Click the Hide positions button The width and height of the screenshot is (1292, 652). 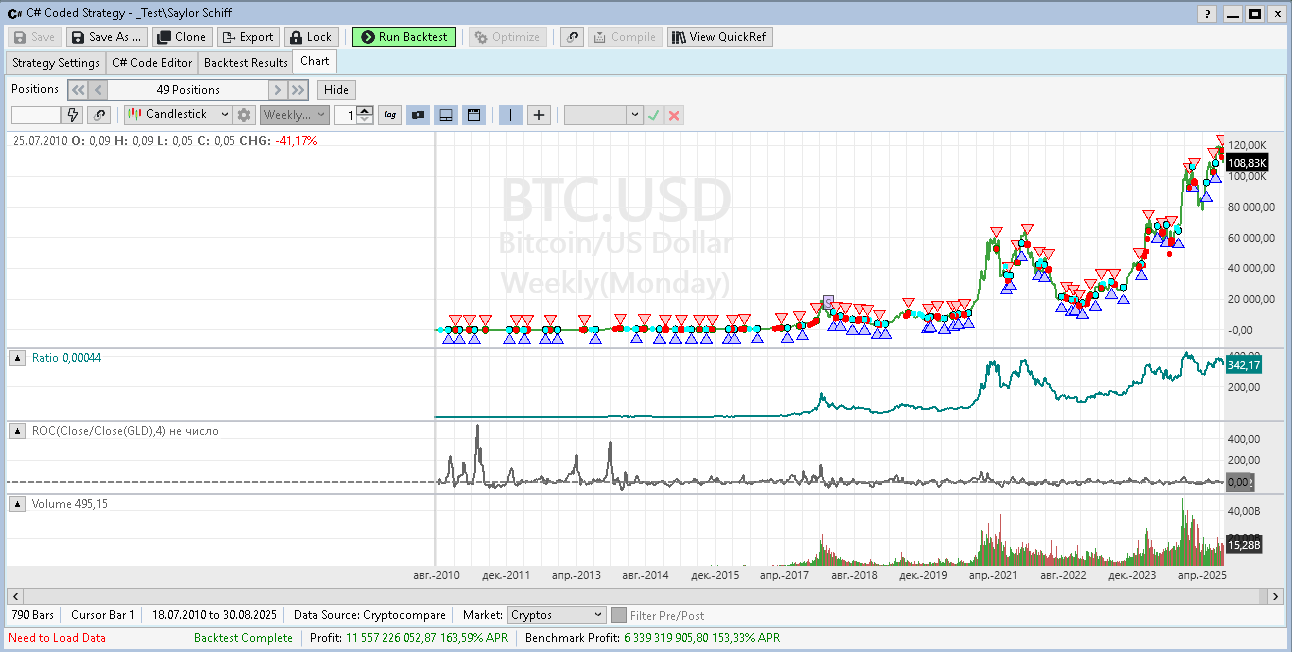pyautogui.click(x=336, y=90)
